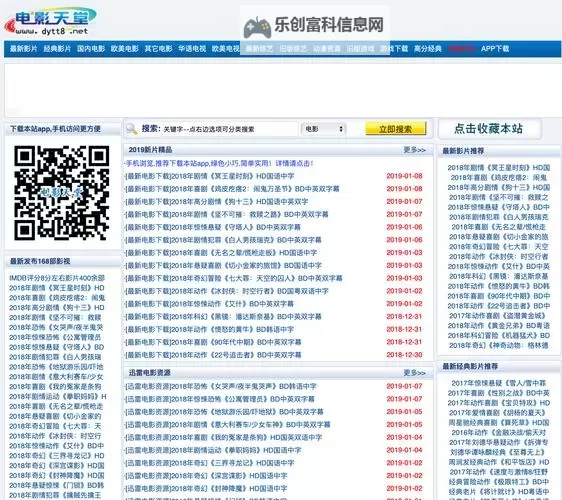562x500 pixels.
Task: Click the 最新发布168部影视 heading
Action: 40,261
